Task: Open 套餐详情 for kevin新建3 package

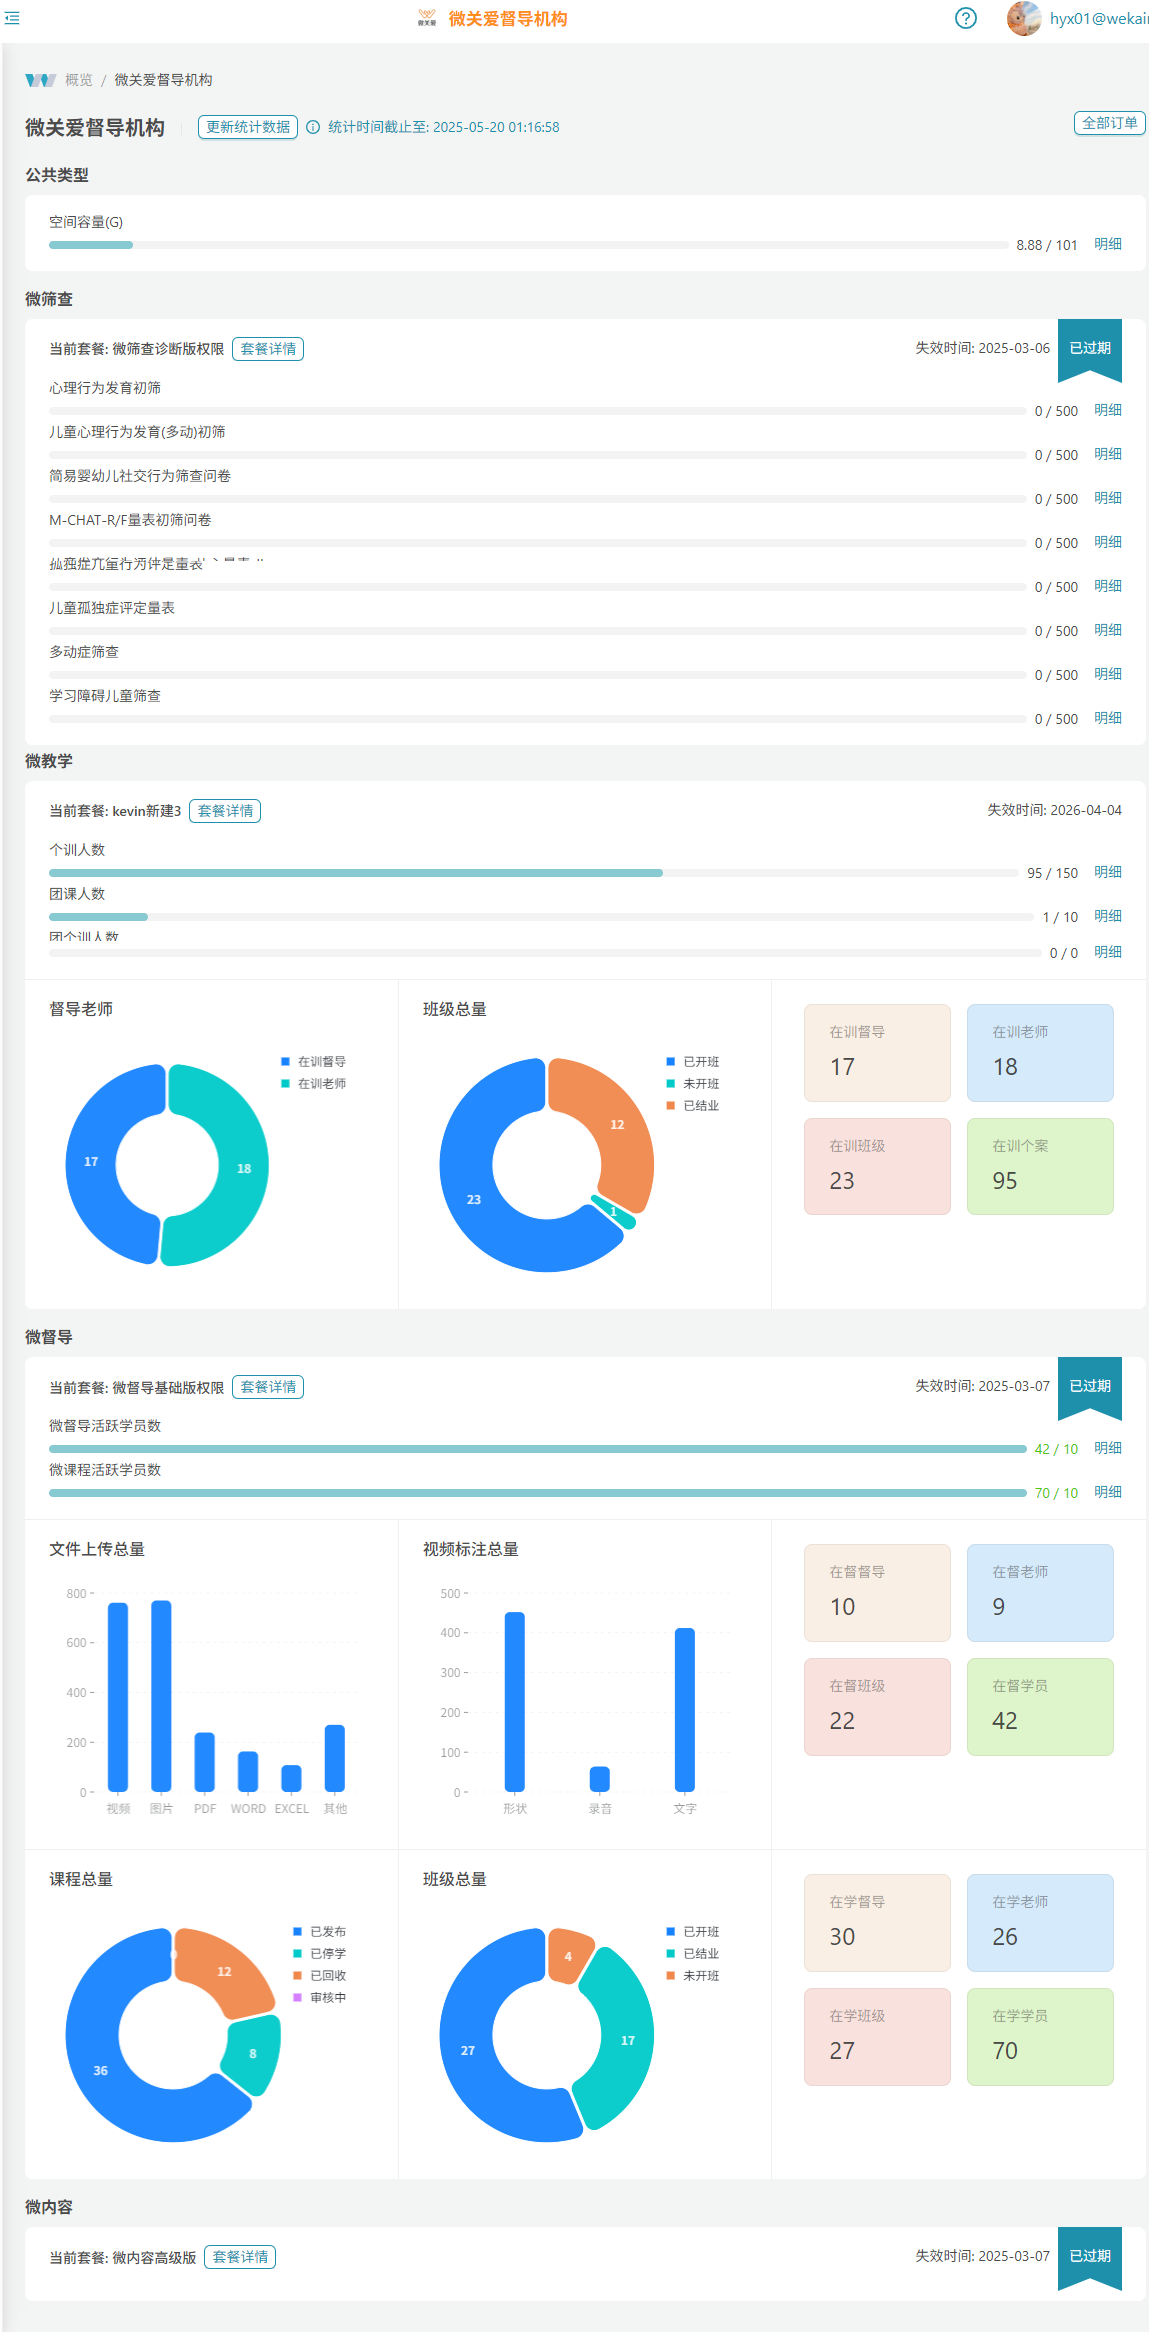Action: 225,811
